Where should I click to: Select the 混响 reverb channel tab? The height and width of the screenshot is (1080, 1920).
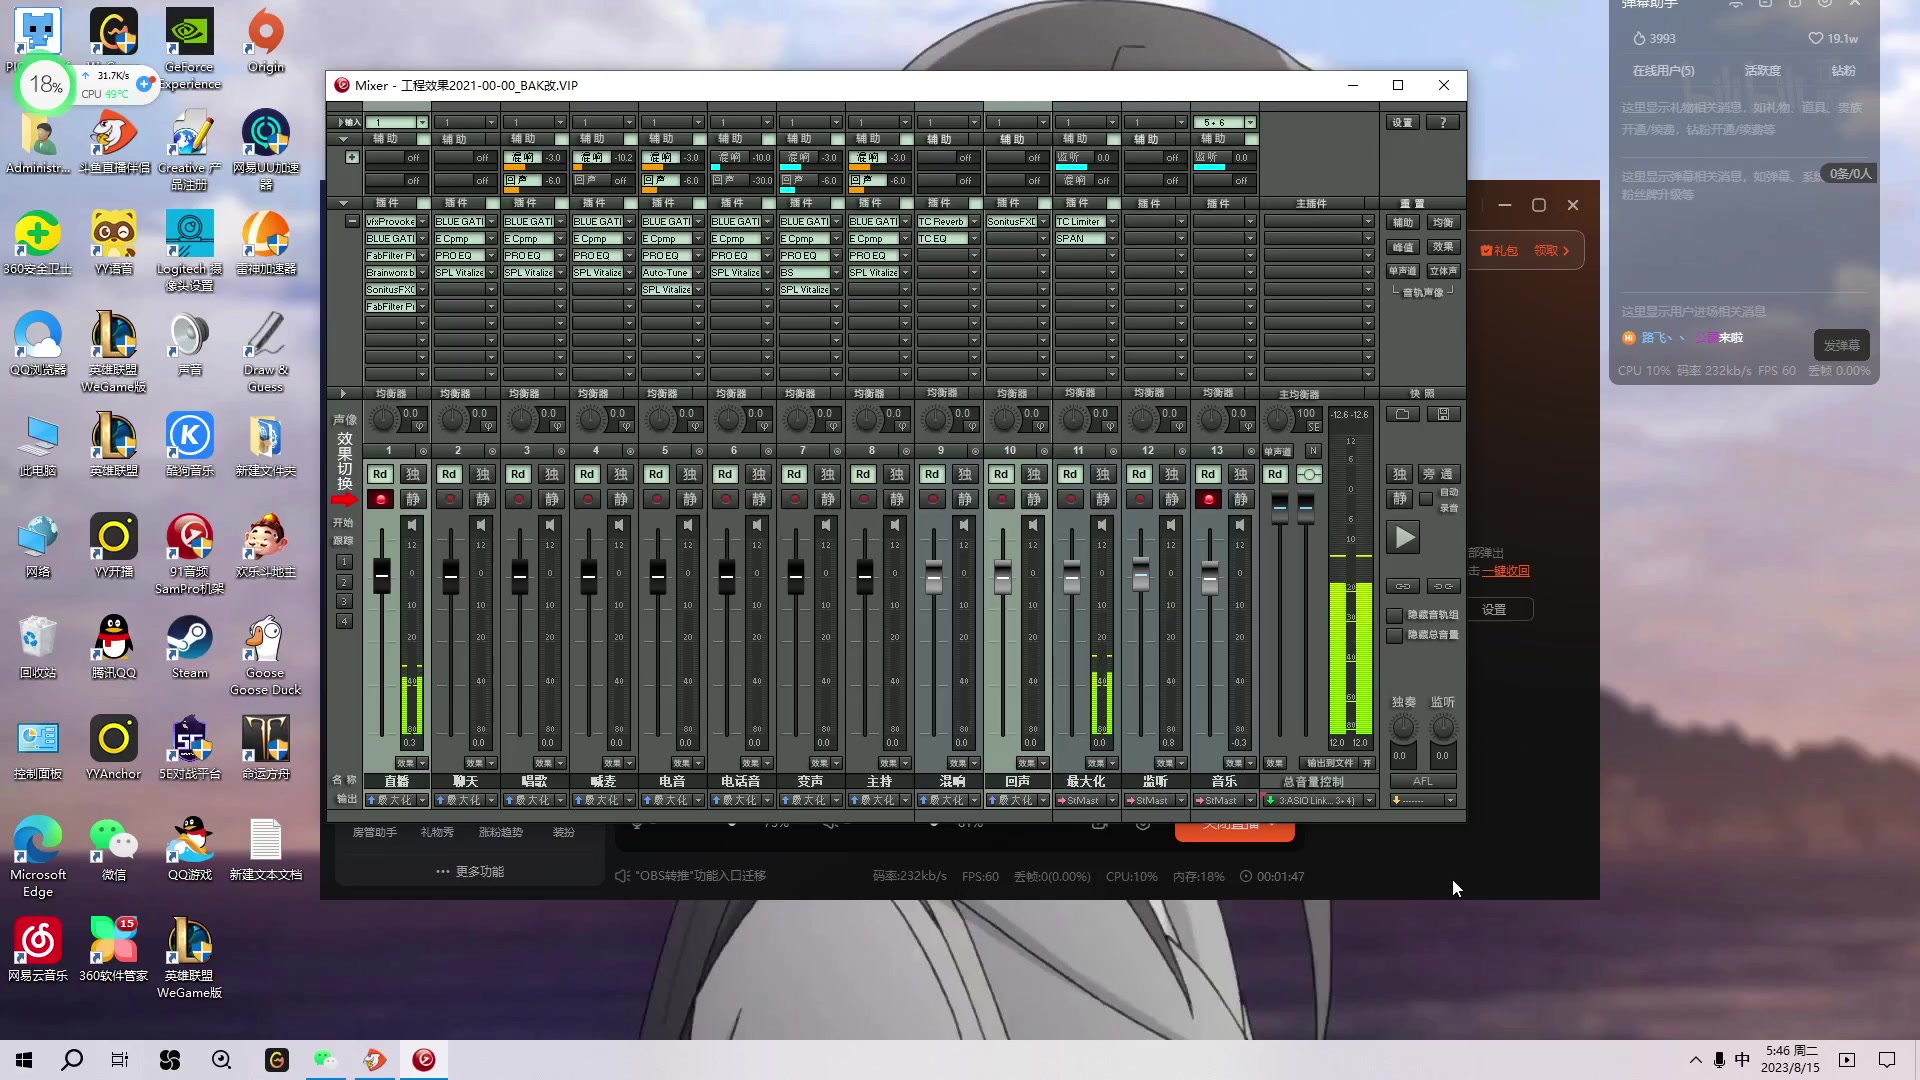(949, 781)
